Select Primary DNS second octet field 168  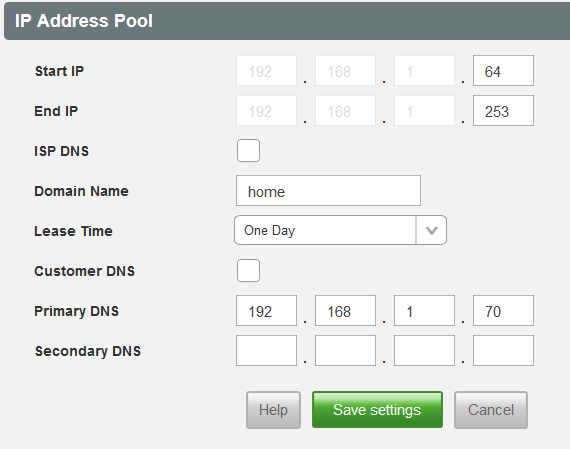(x=345, y=311)
